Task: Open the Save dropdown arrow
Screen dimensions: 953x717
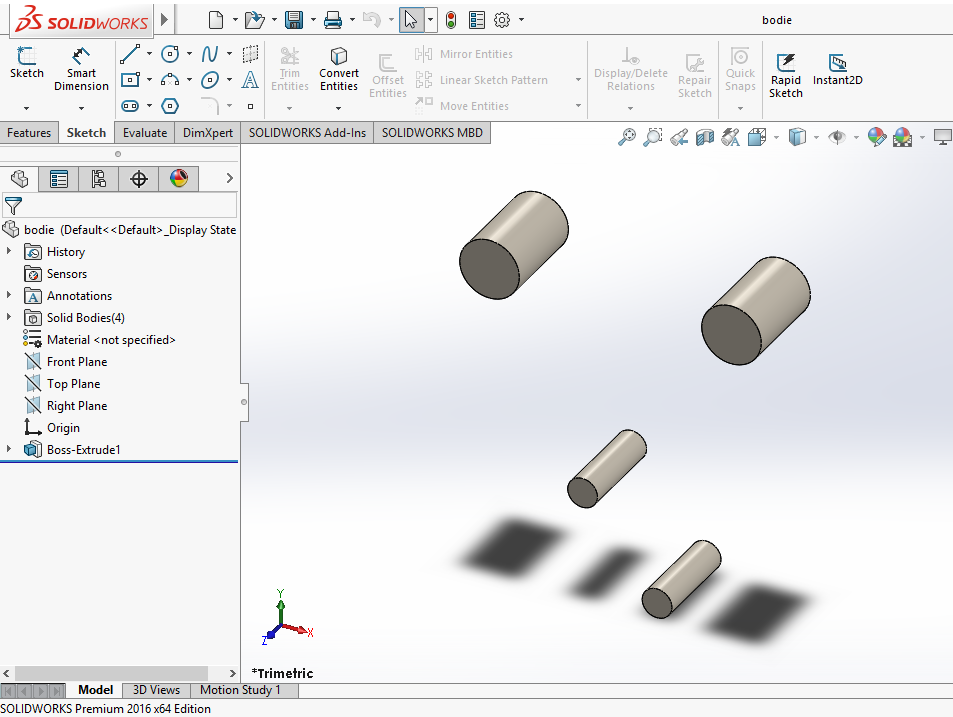Action: click(313, 20)
